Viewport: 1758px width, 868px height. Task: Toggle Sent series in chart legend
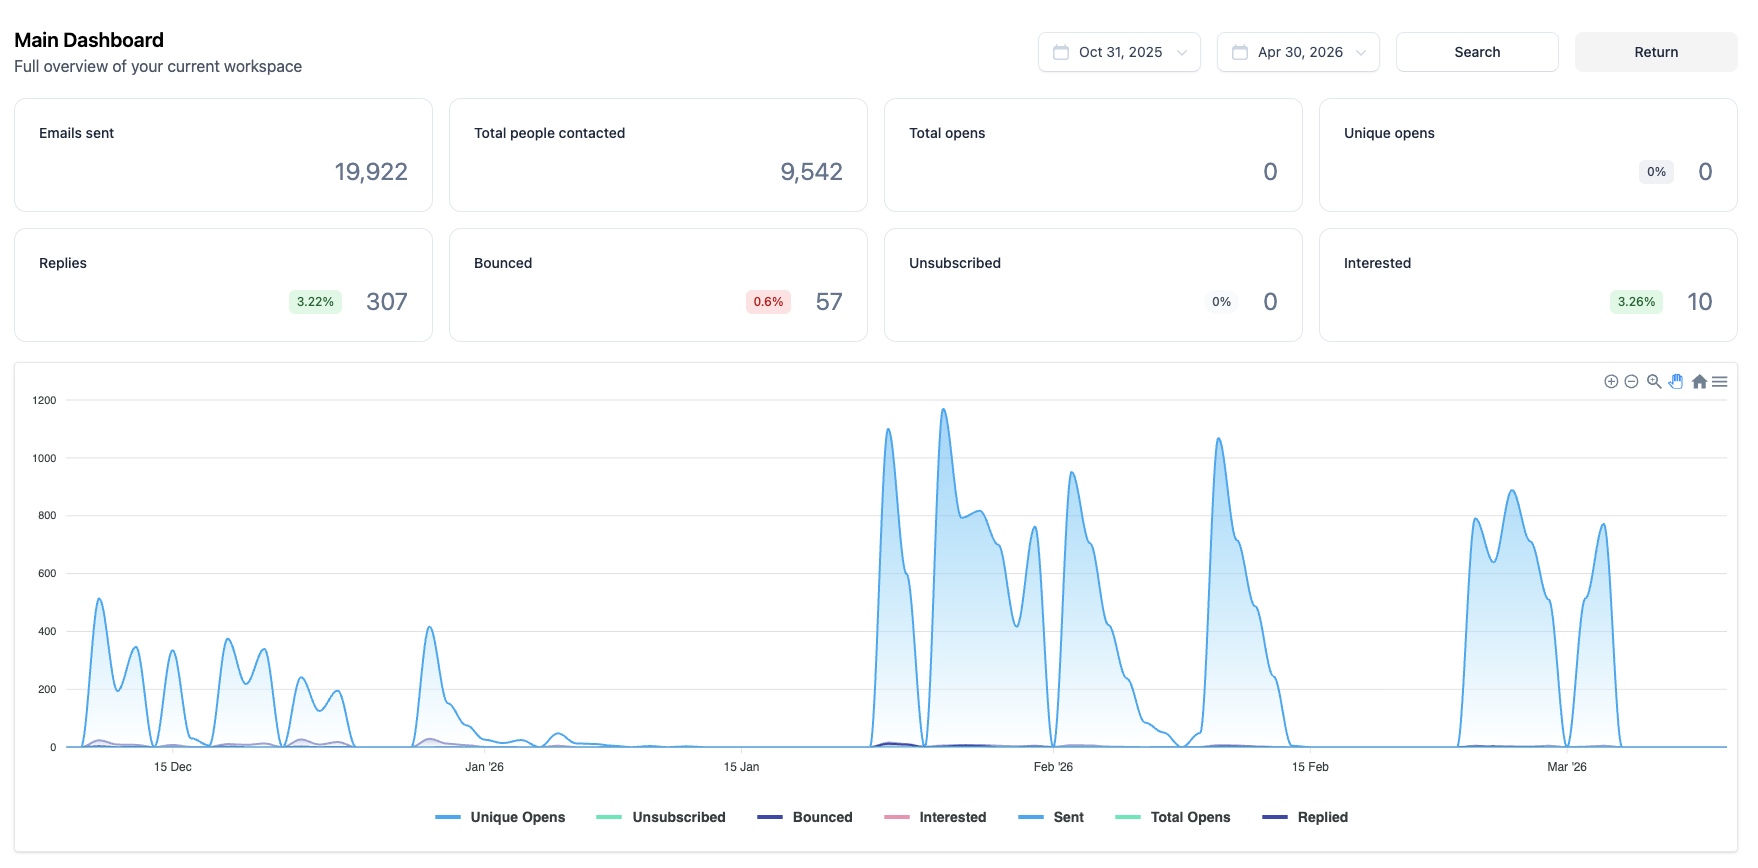pyautogui.click(x=1051, y=817)
